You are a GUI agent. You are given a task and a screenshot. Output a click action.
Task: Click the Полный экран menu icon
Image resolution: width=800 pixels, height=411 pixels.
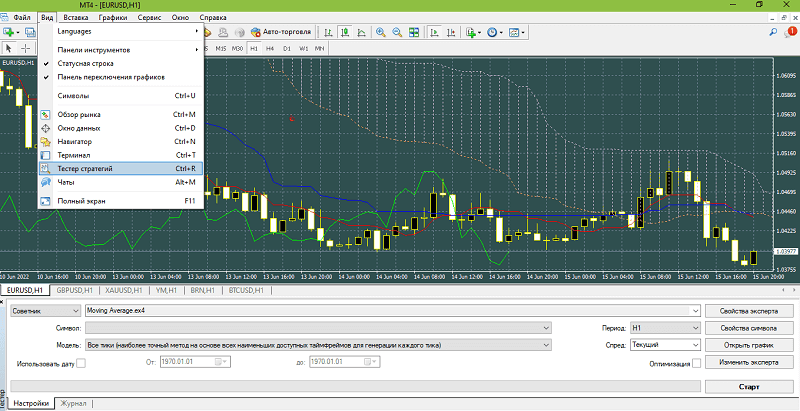point(45,201)
